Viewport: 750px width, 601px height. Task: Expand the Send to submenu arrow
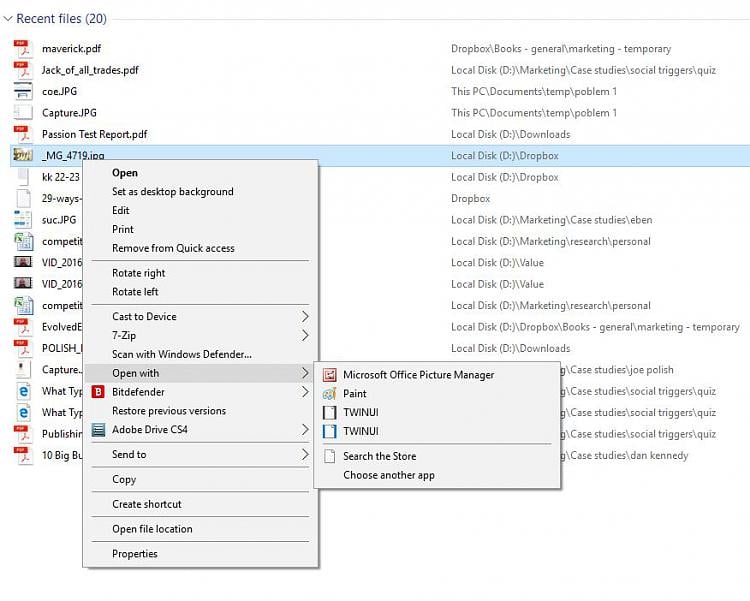click(305, 455)
